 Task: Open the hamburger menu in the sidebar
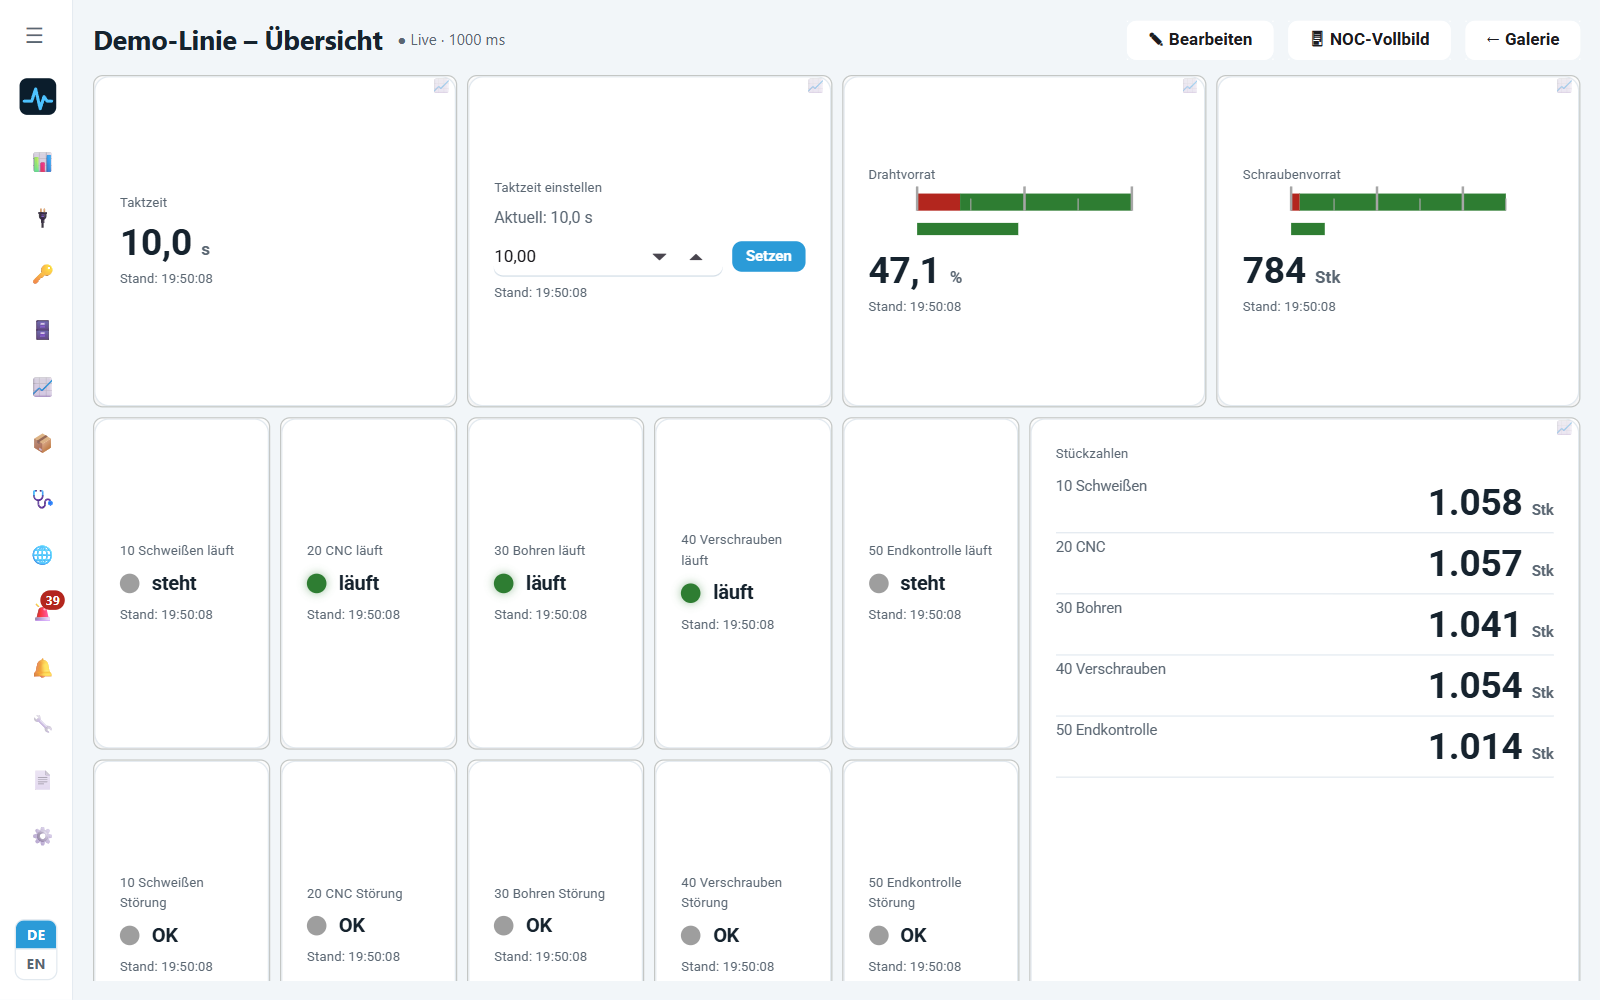[34, 36]
